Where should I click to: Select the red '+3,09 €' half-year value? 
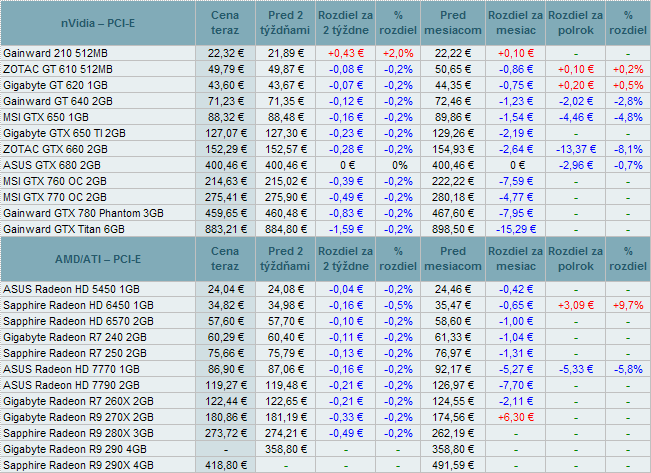[x=576, y=305]
